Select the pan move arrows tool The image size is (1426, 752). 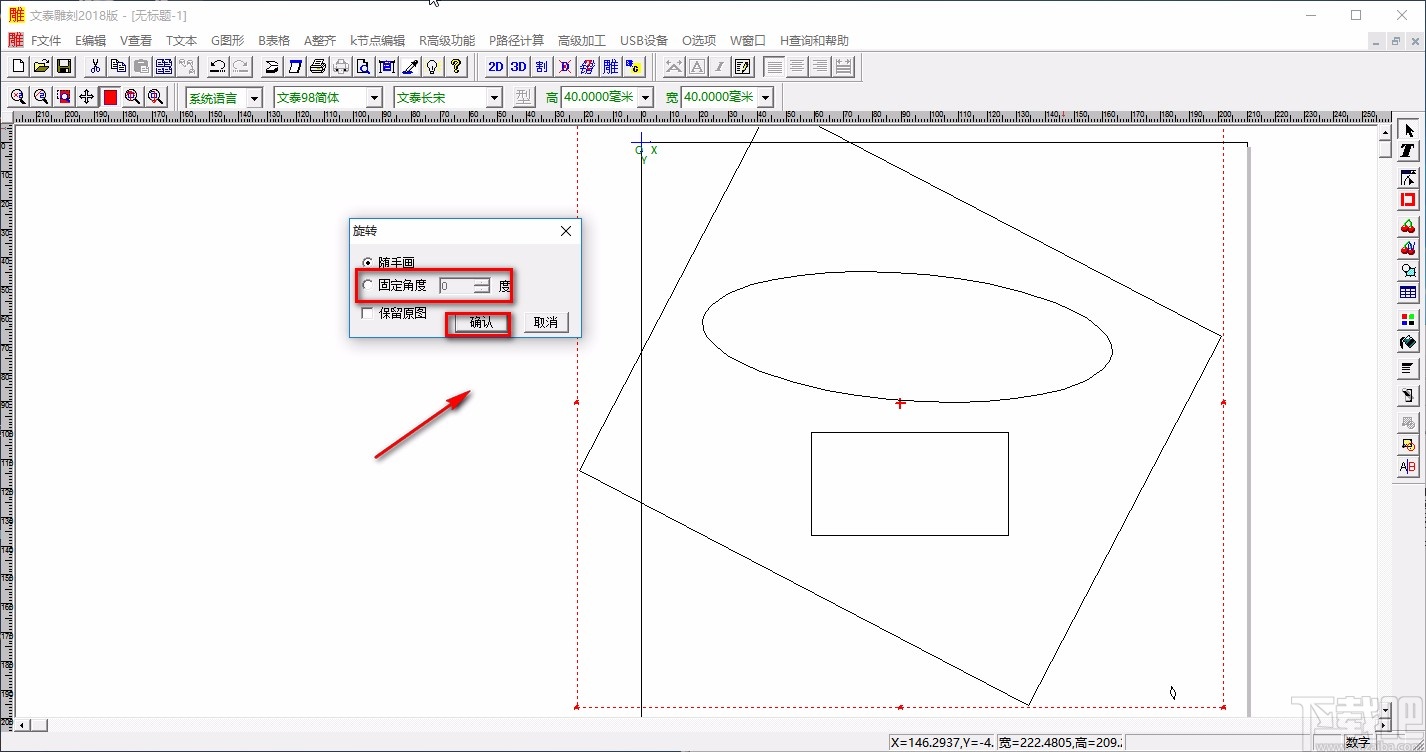pyautogui.click(x=87, y=97)
